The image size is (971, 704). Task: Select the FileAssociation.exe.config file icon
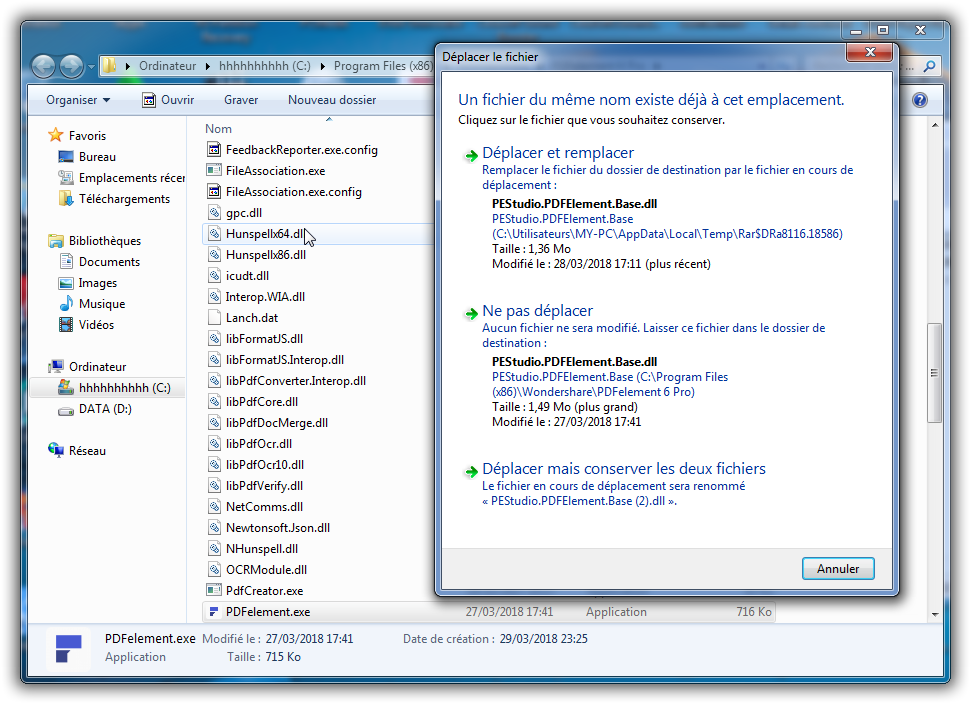tap(214, 191)
